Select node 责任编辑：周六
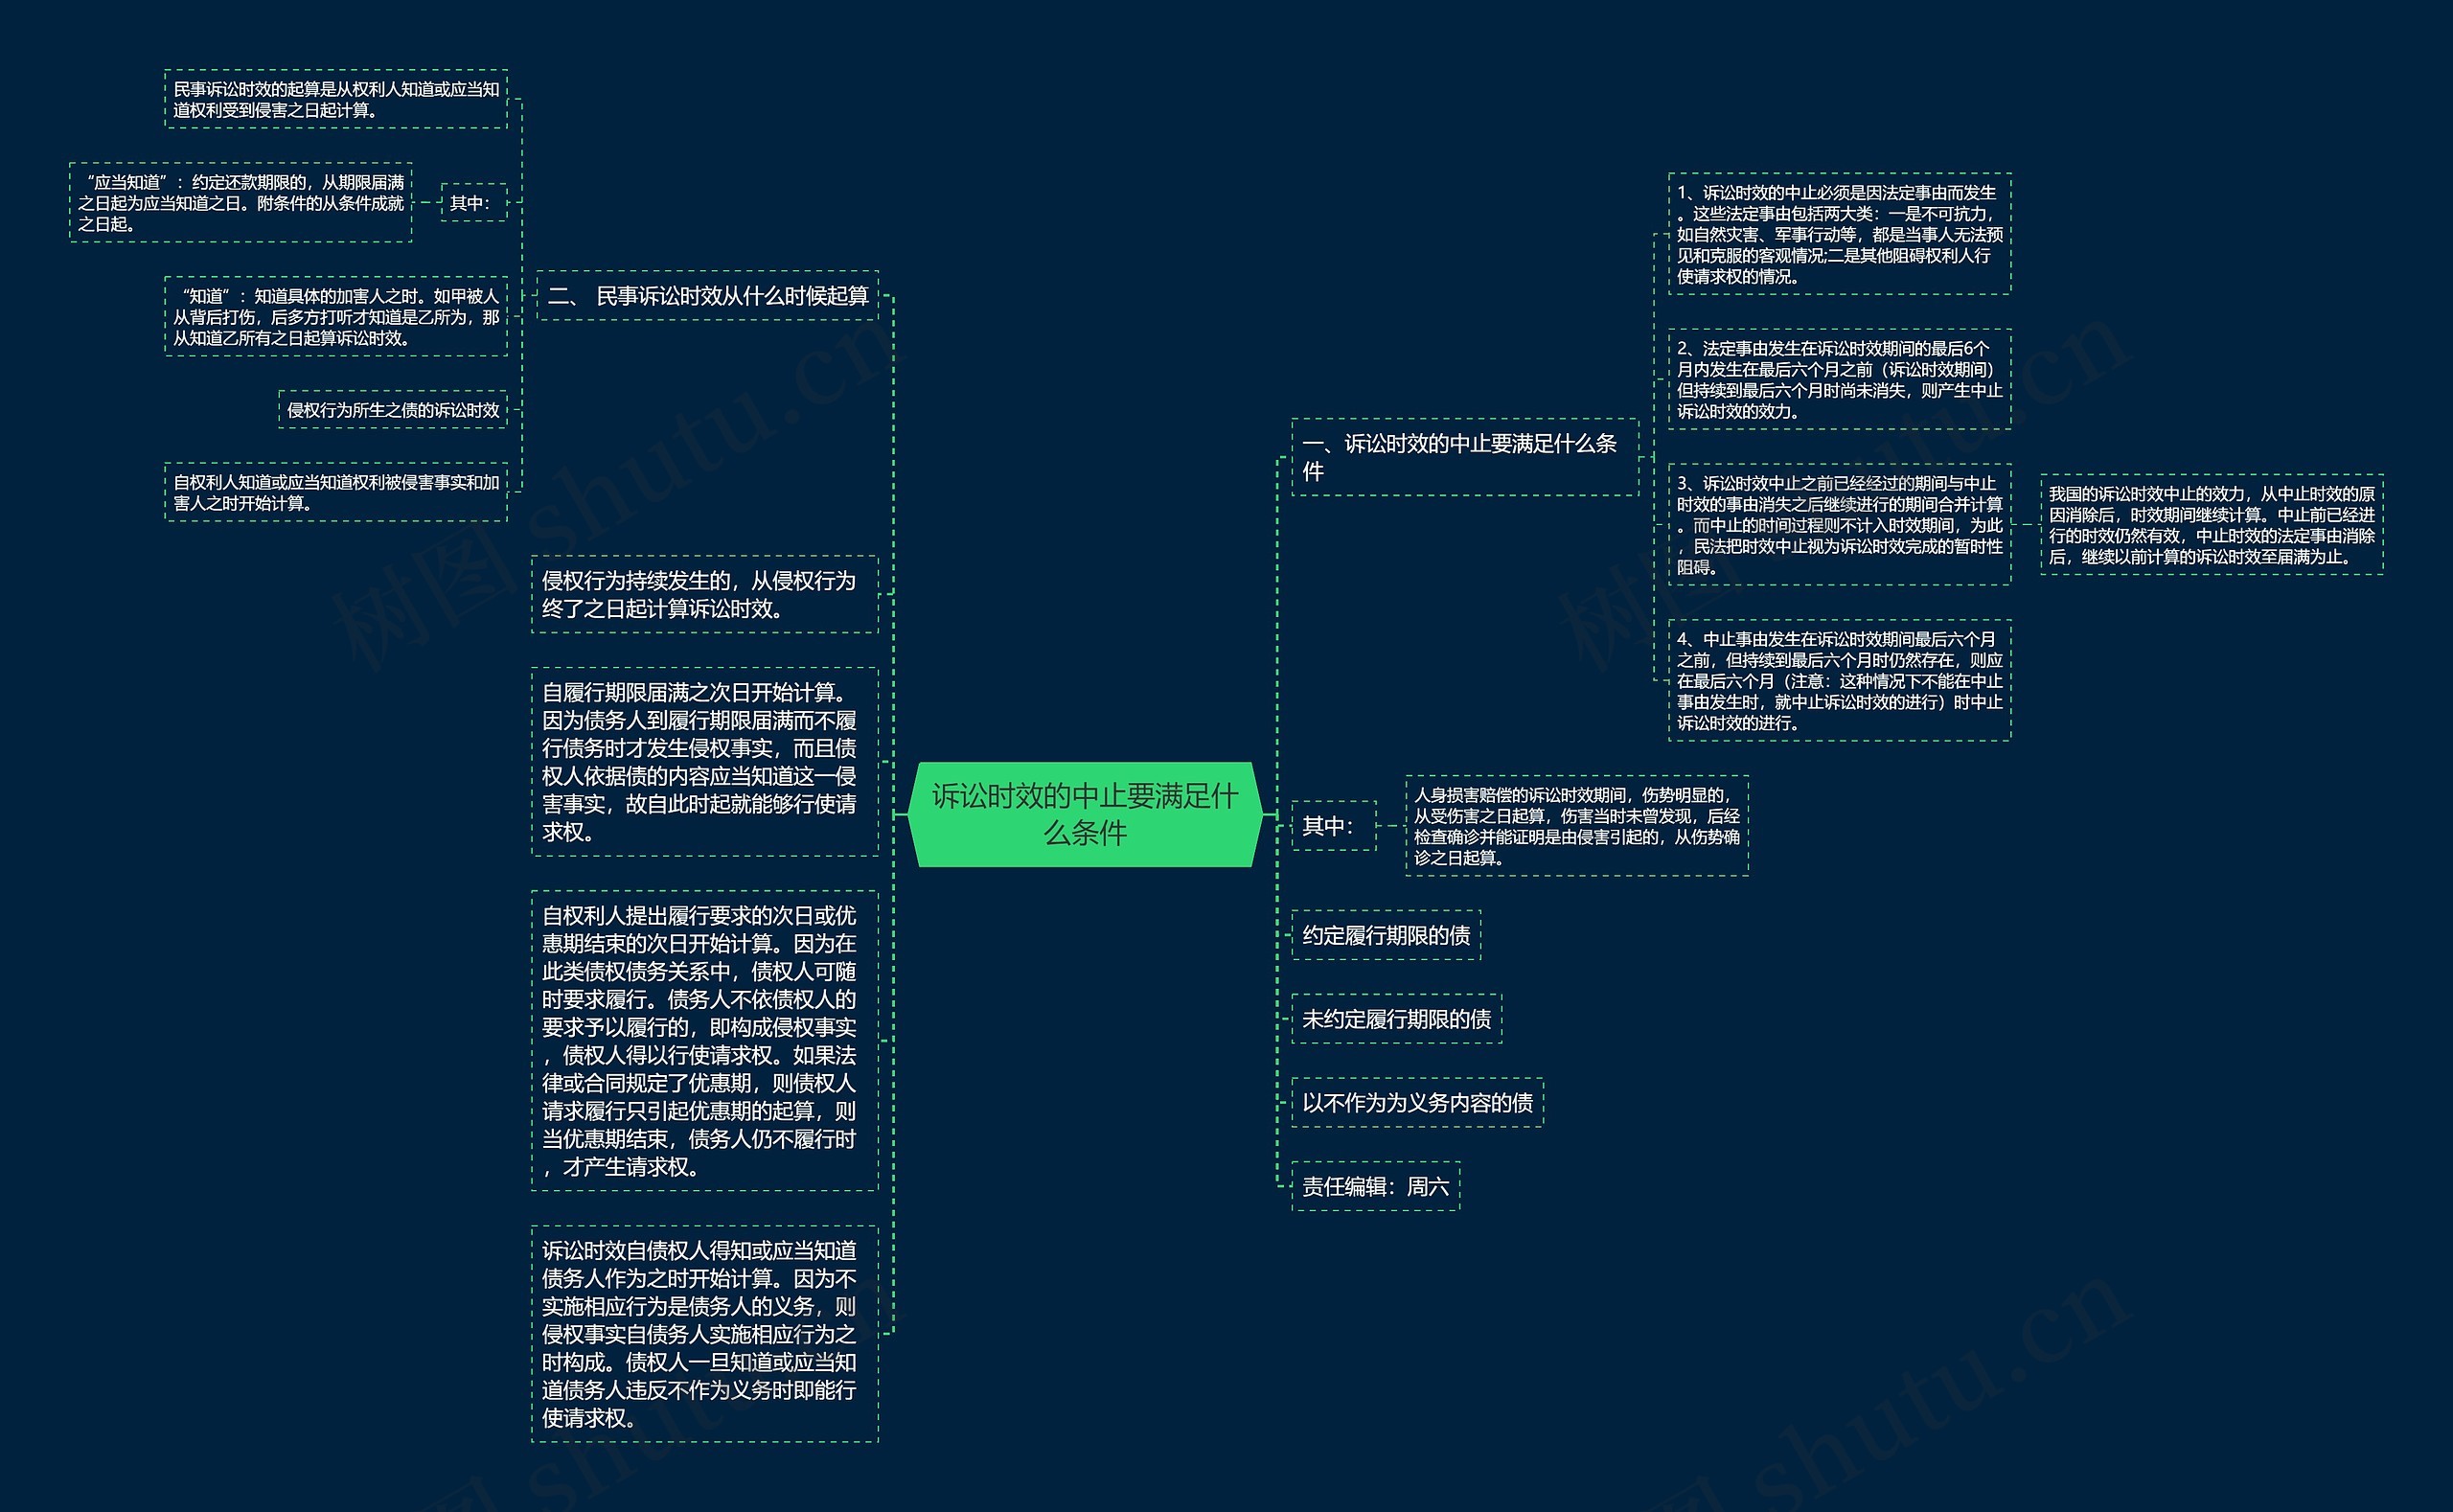The height and width of the screenshot is (1512, 2453). click(x=1376, y=1186)
